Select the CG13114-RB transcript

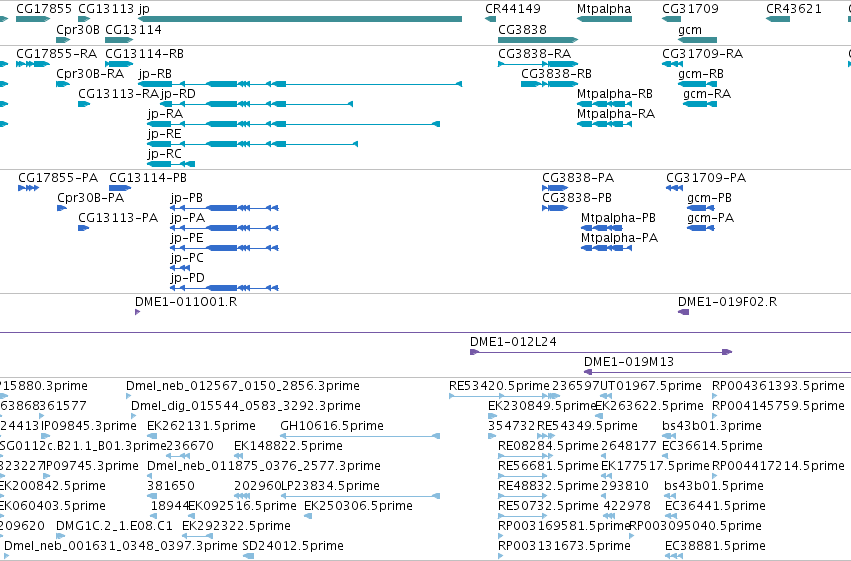119,63
